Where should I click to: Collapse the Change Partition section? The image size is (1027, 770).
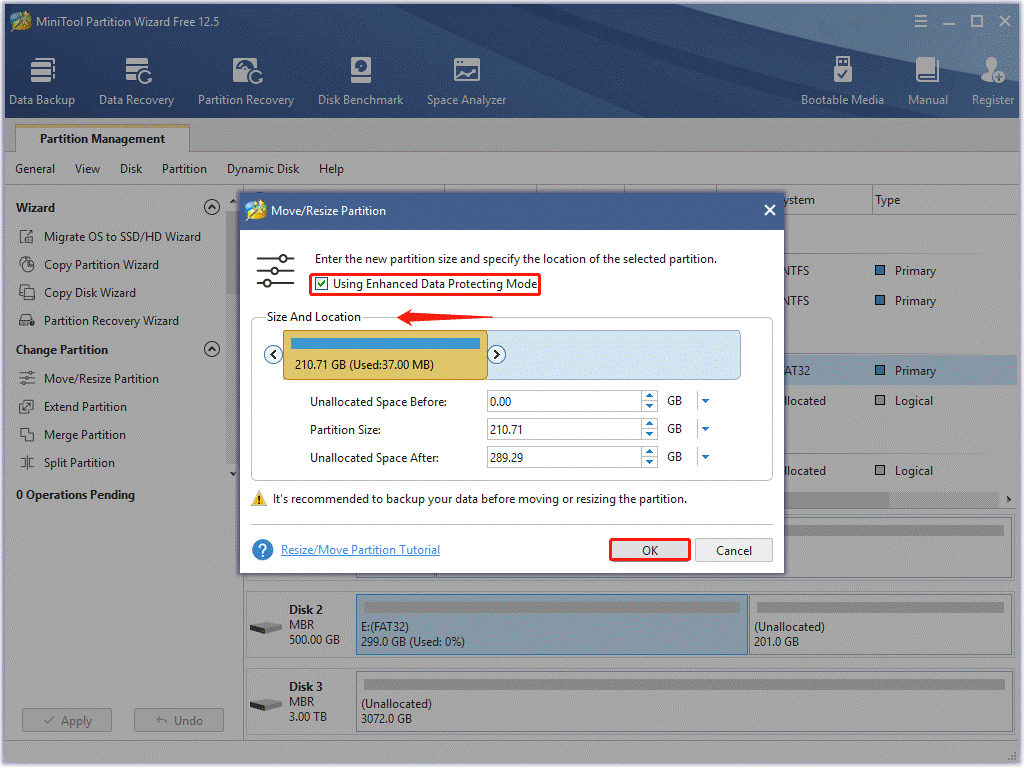click(x=212, y=350)
